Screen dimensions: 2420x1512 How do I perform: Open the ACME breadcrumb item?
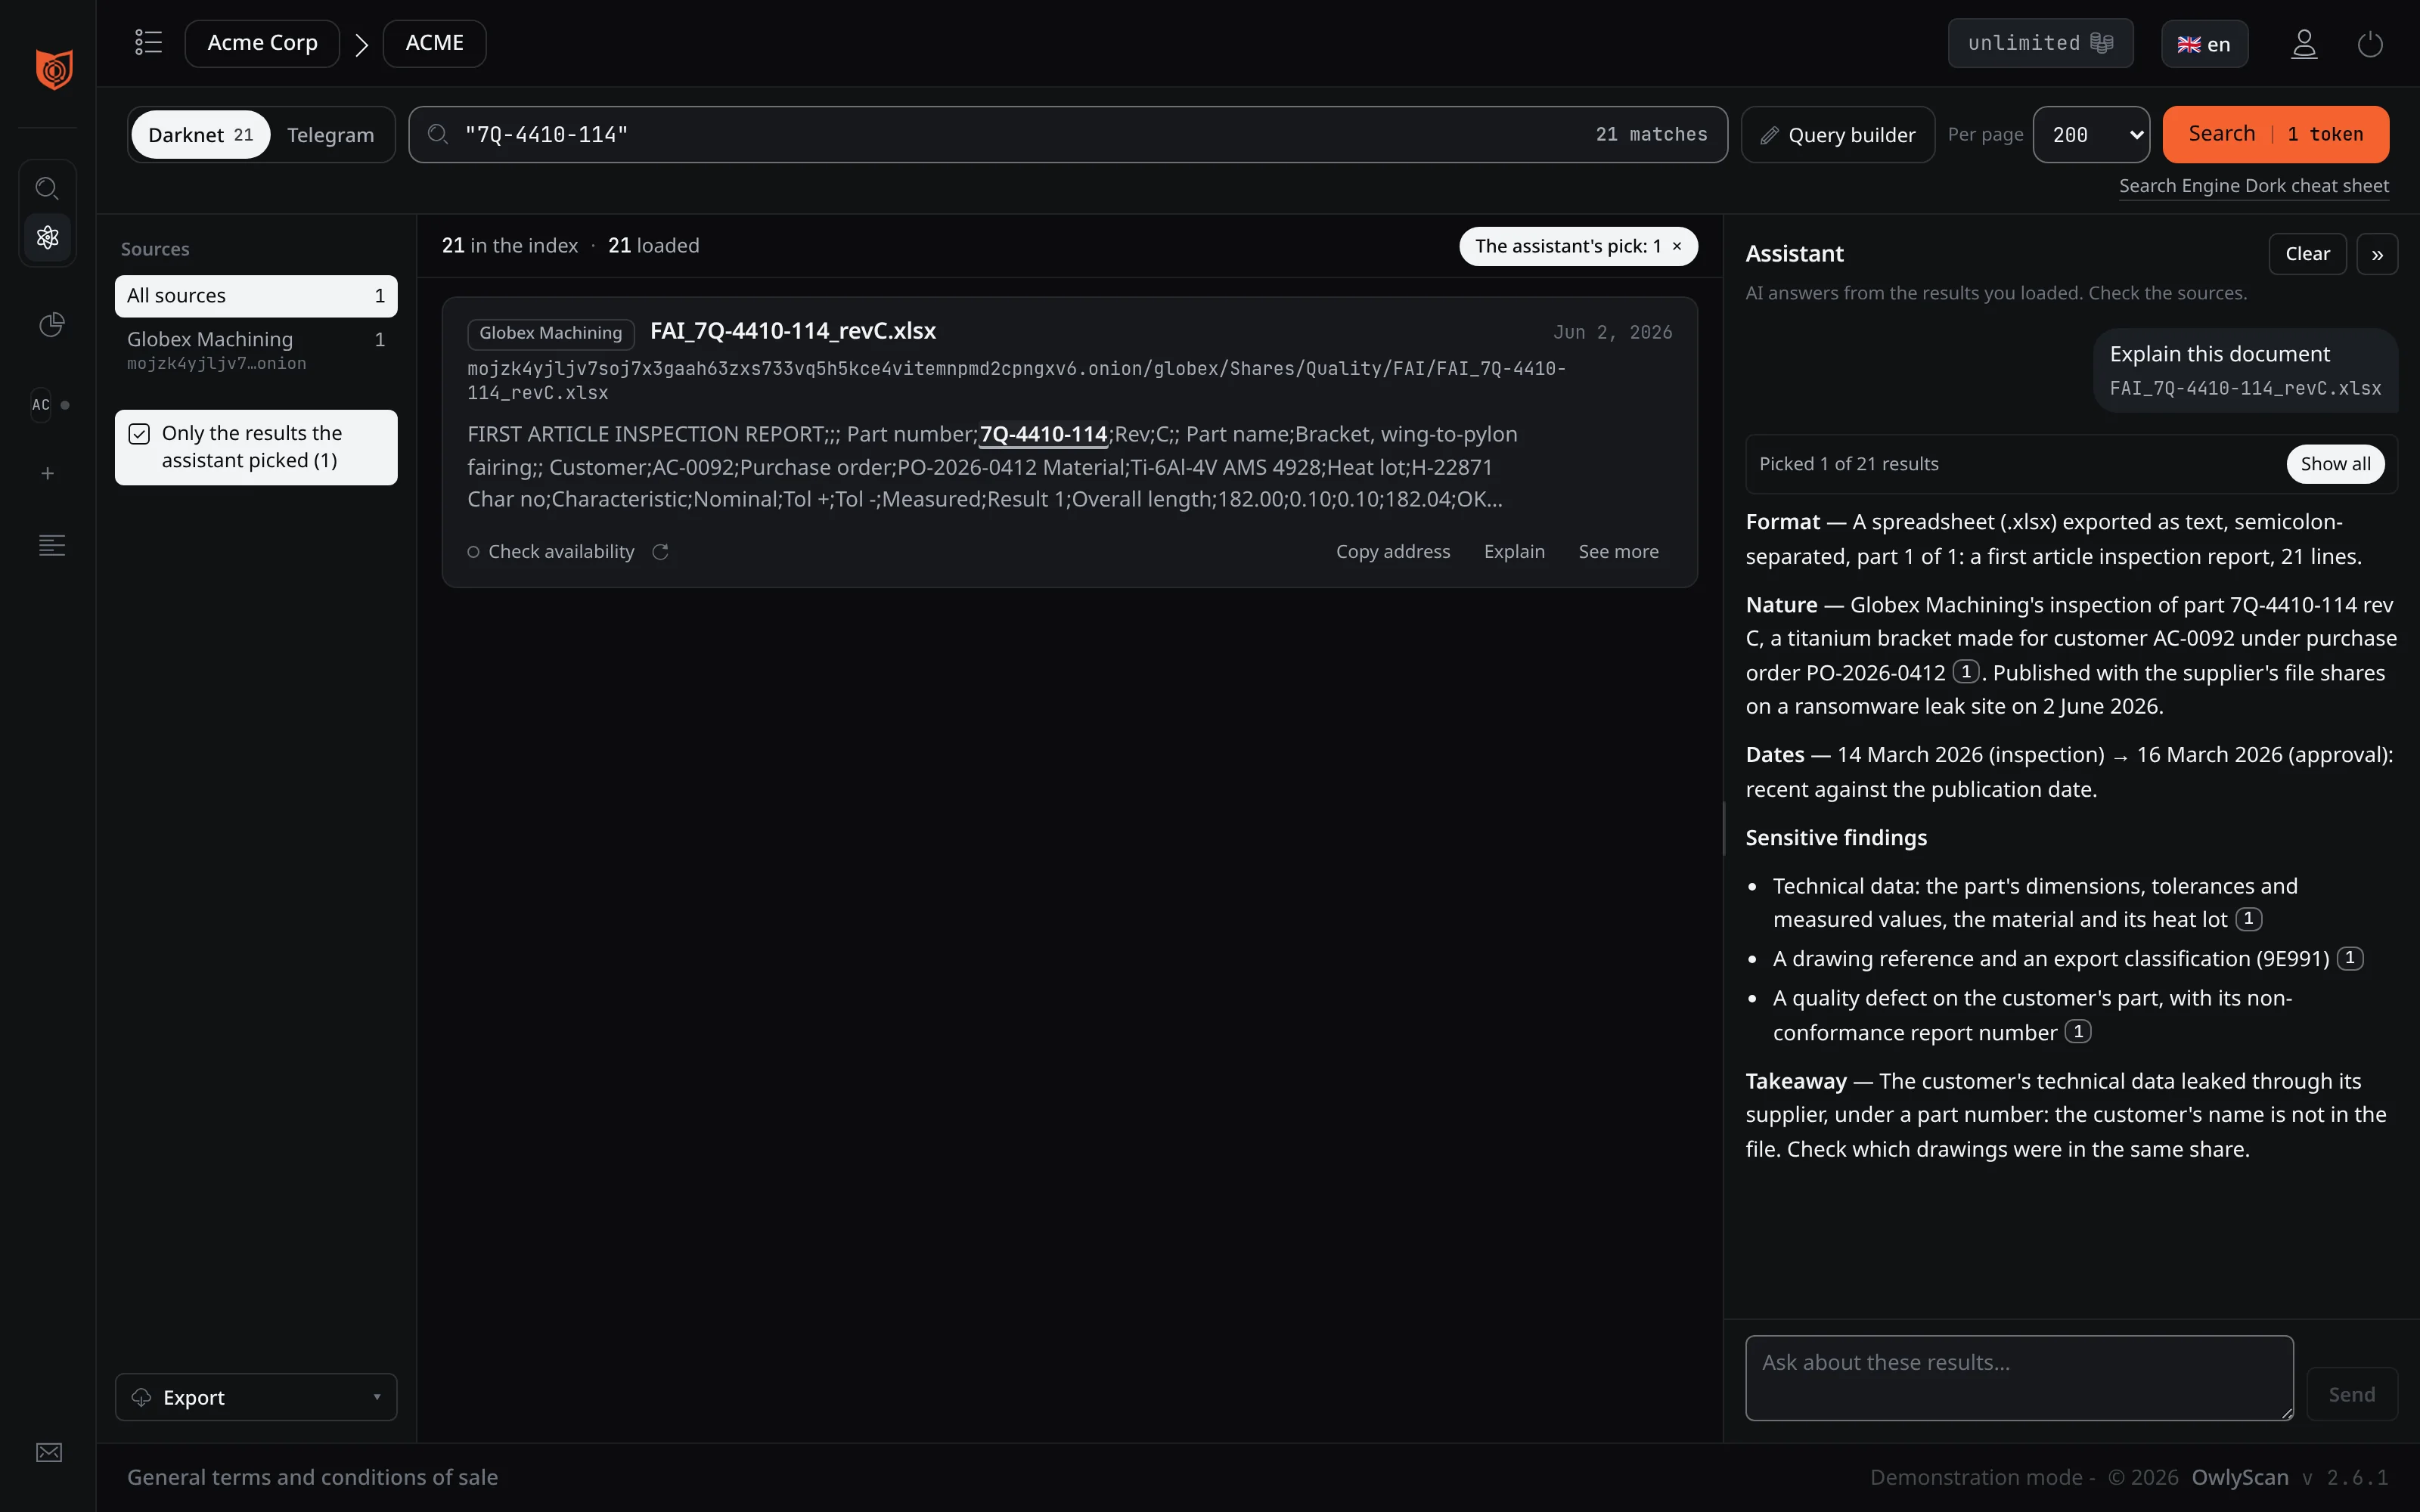434,43
